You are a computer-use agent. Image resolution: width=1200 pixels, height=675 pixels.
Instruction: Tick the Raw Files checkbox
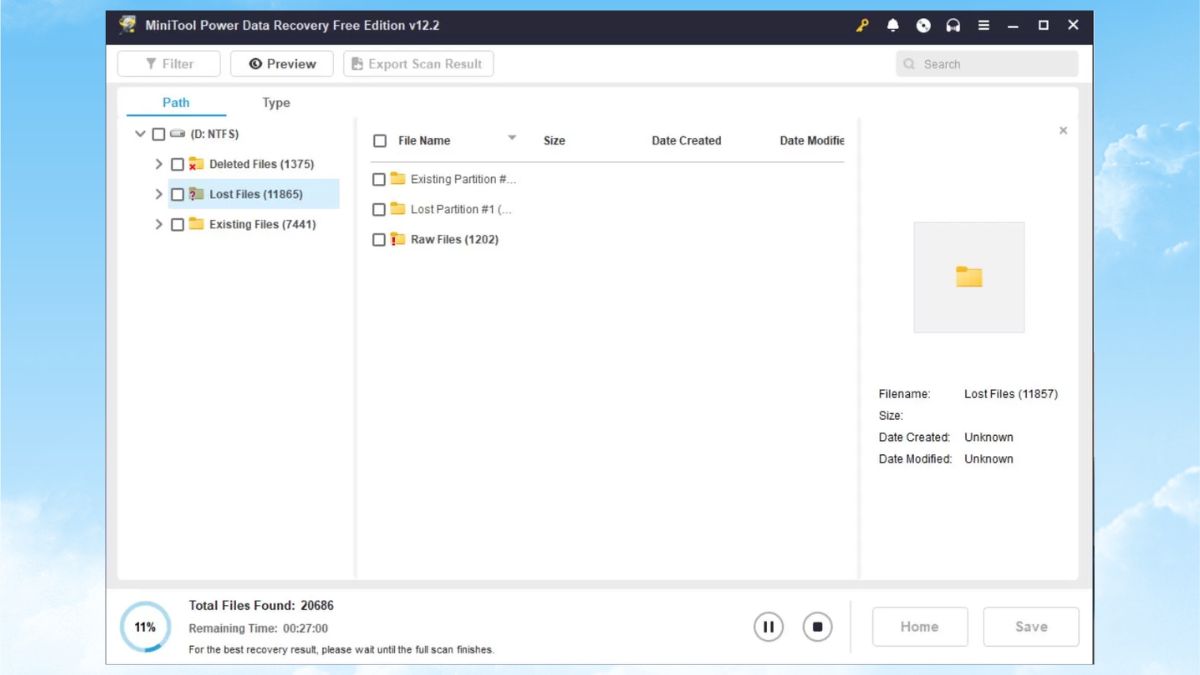(379, 240)
